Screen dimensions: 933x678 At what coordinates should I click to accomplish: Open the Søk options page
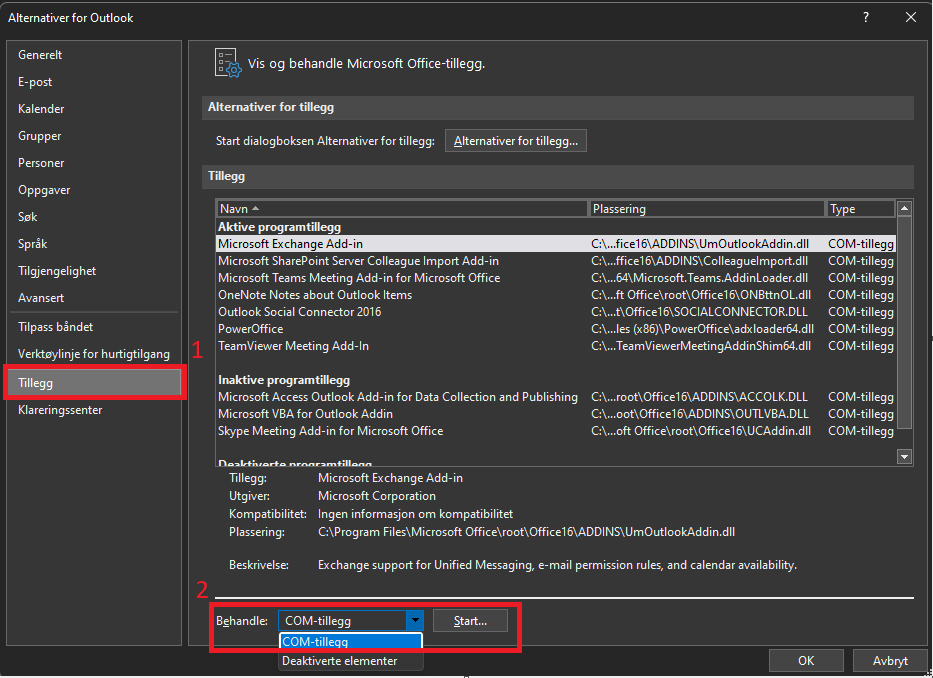click(x=94, y=217)
